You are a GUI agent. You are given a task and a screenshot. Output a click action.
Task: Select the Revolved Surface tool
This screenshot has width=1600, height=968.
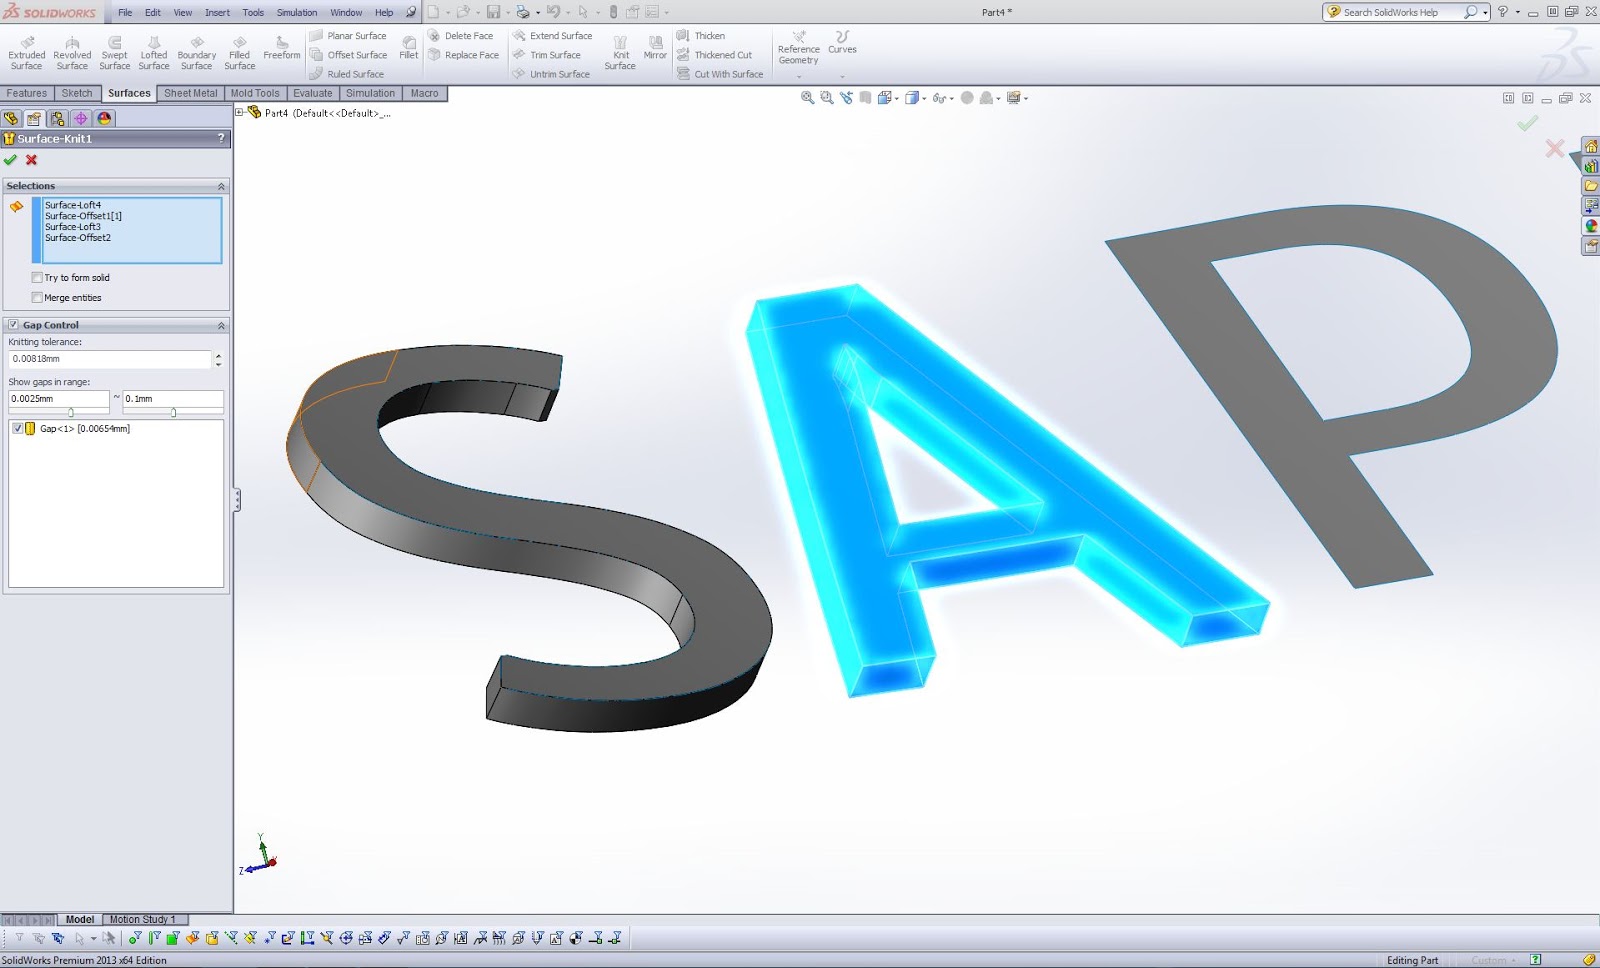click(x=72, y=54)
